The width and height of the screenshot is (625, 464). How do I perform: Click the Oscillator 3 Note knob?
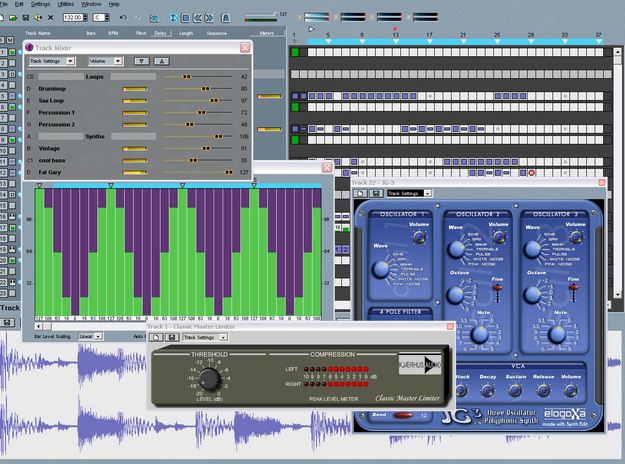557,334
